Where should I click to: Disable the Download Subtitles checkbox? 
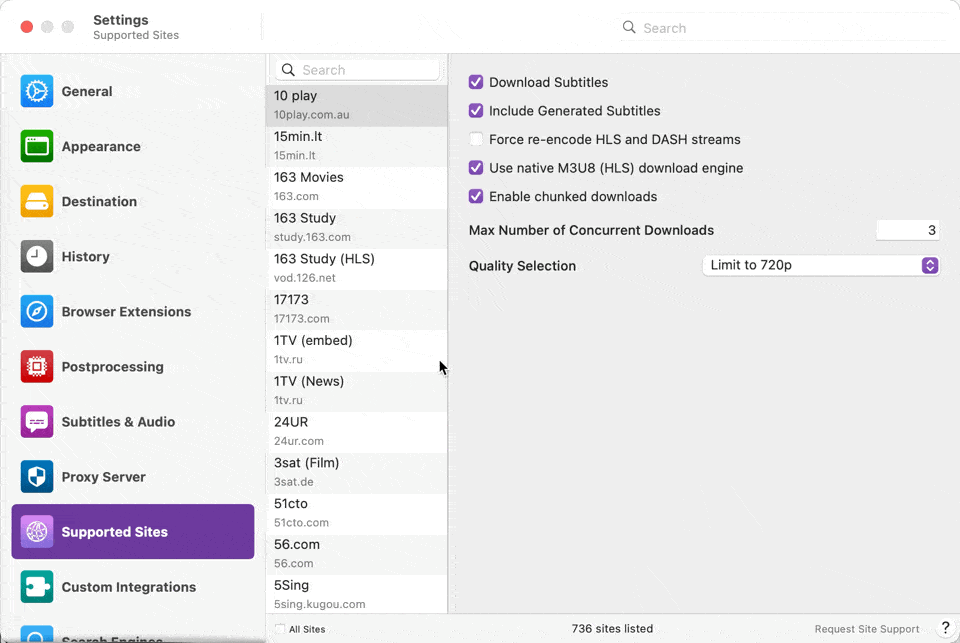[476, 82]
